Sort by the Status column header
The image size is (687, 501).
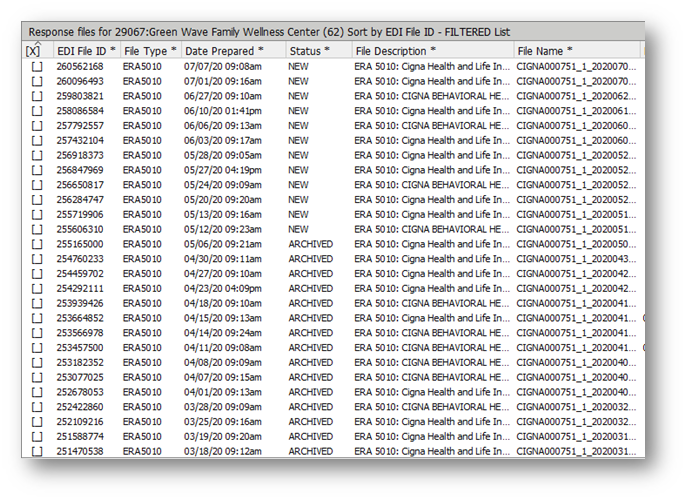pos(311,50)
